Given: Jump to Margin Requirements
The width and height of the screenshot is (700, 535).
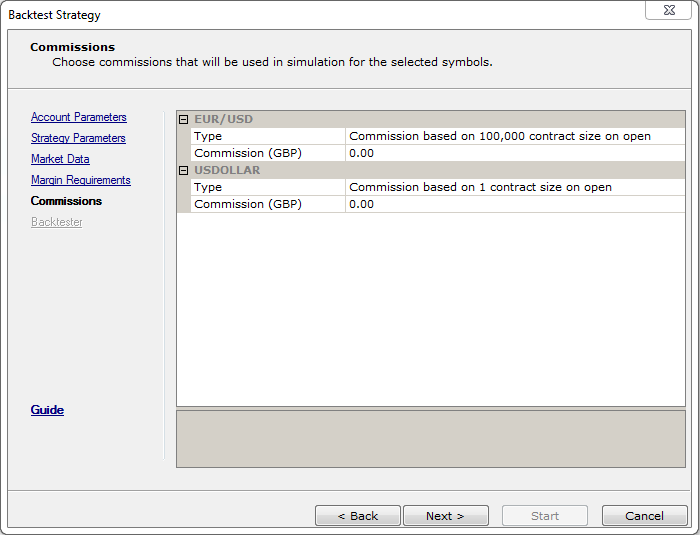Looking at the screenshot, I should pyautogui.click(x=80, y=180).
